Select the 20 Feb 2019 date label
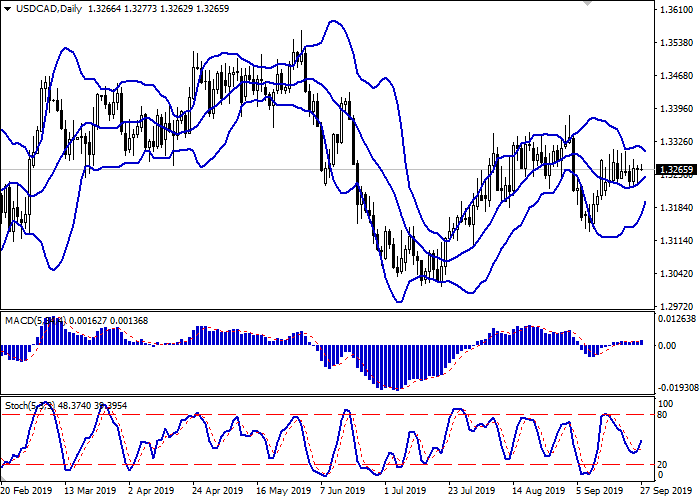Image resolution: width=700 pixels, height=500 pixels. [x=25, y=492]
